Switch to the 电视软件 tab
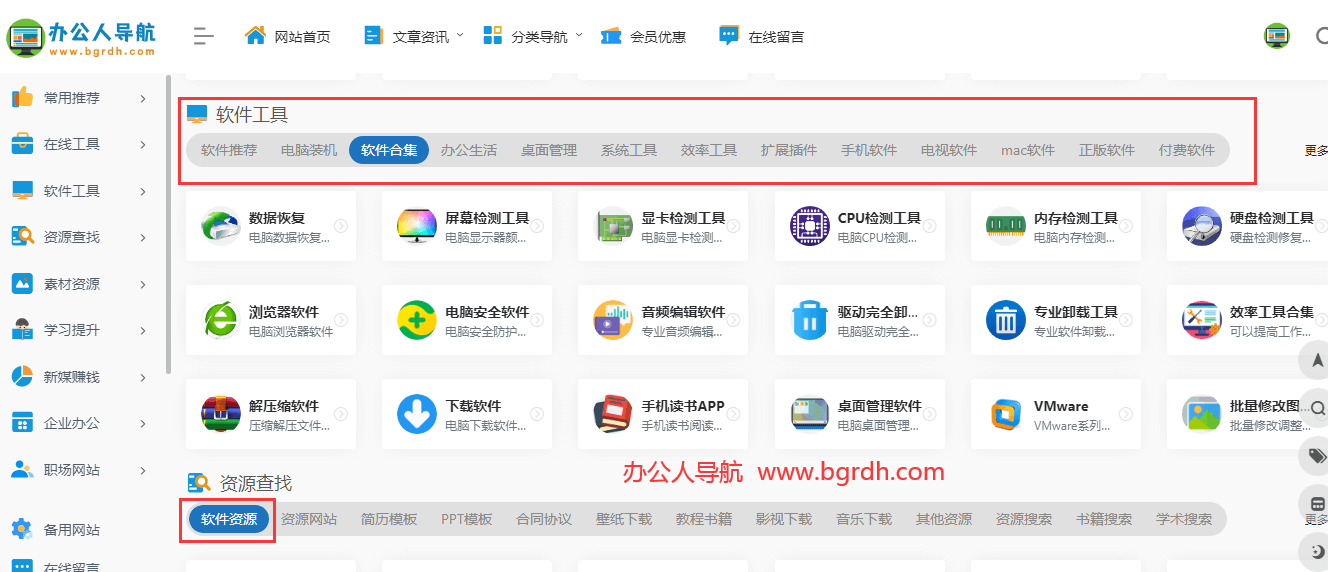The height and width of the screenshot is (572, 1328). click(x=949, y=150)
